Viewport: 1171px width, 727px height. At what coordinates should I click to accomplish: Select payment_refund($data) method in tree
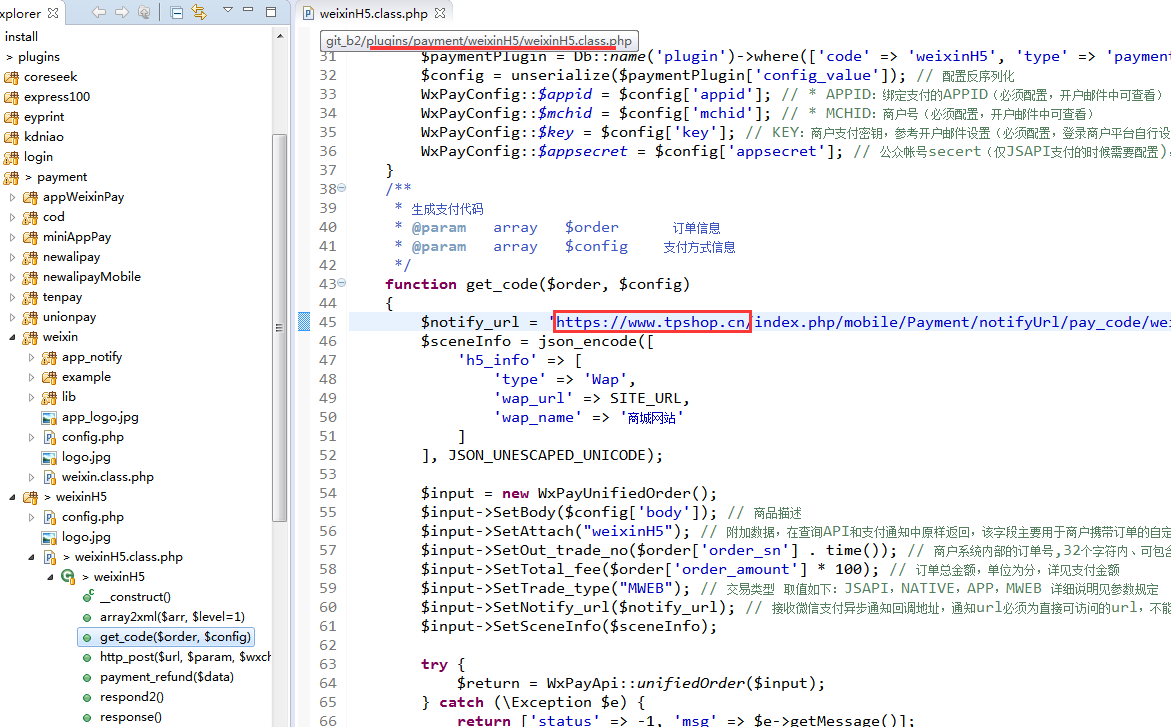[x=166, y=677]
